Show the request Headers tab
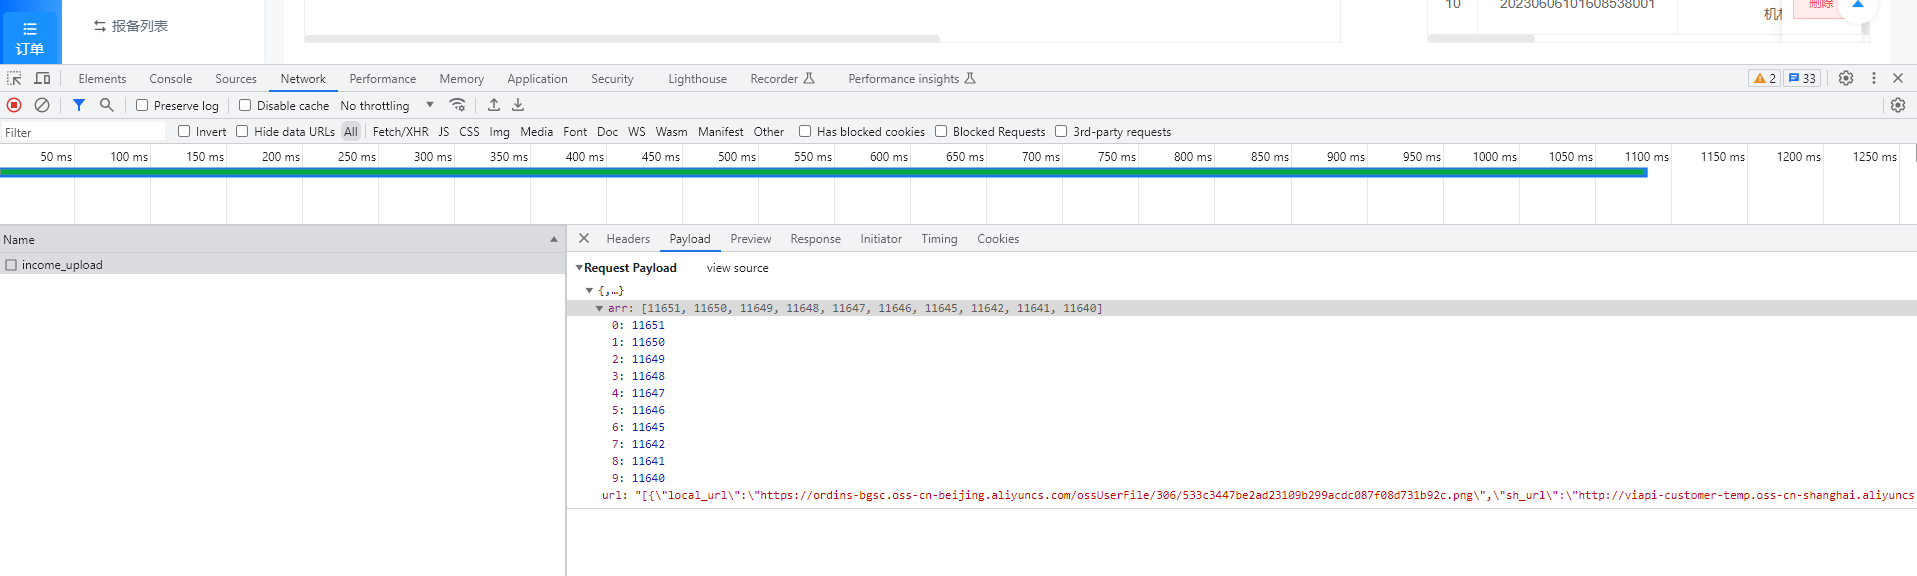 point(628,239)
